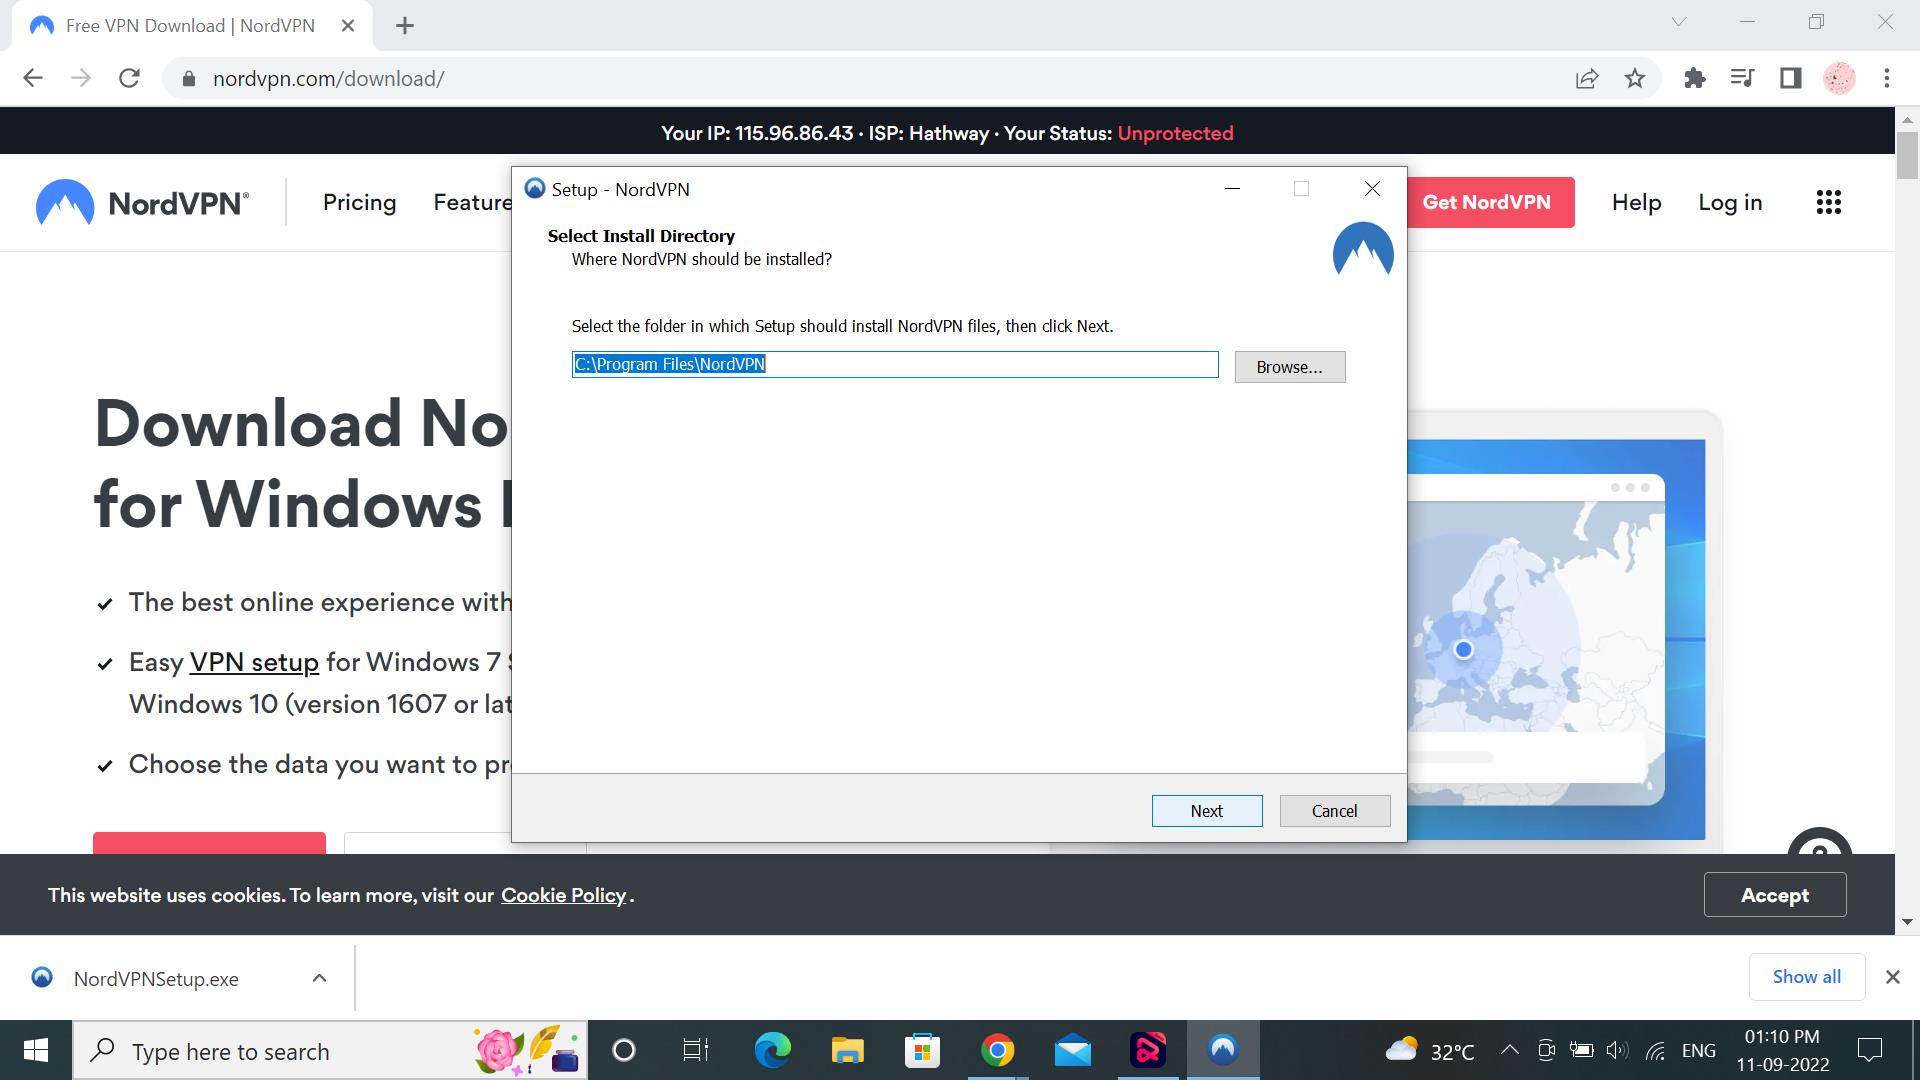1920x1080 pixels.
Task: Click Cancel in the NordVPN setup dialog
Action: point(1335,811)
